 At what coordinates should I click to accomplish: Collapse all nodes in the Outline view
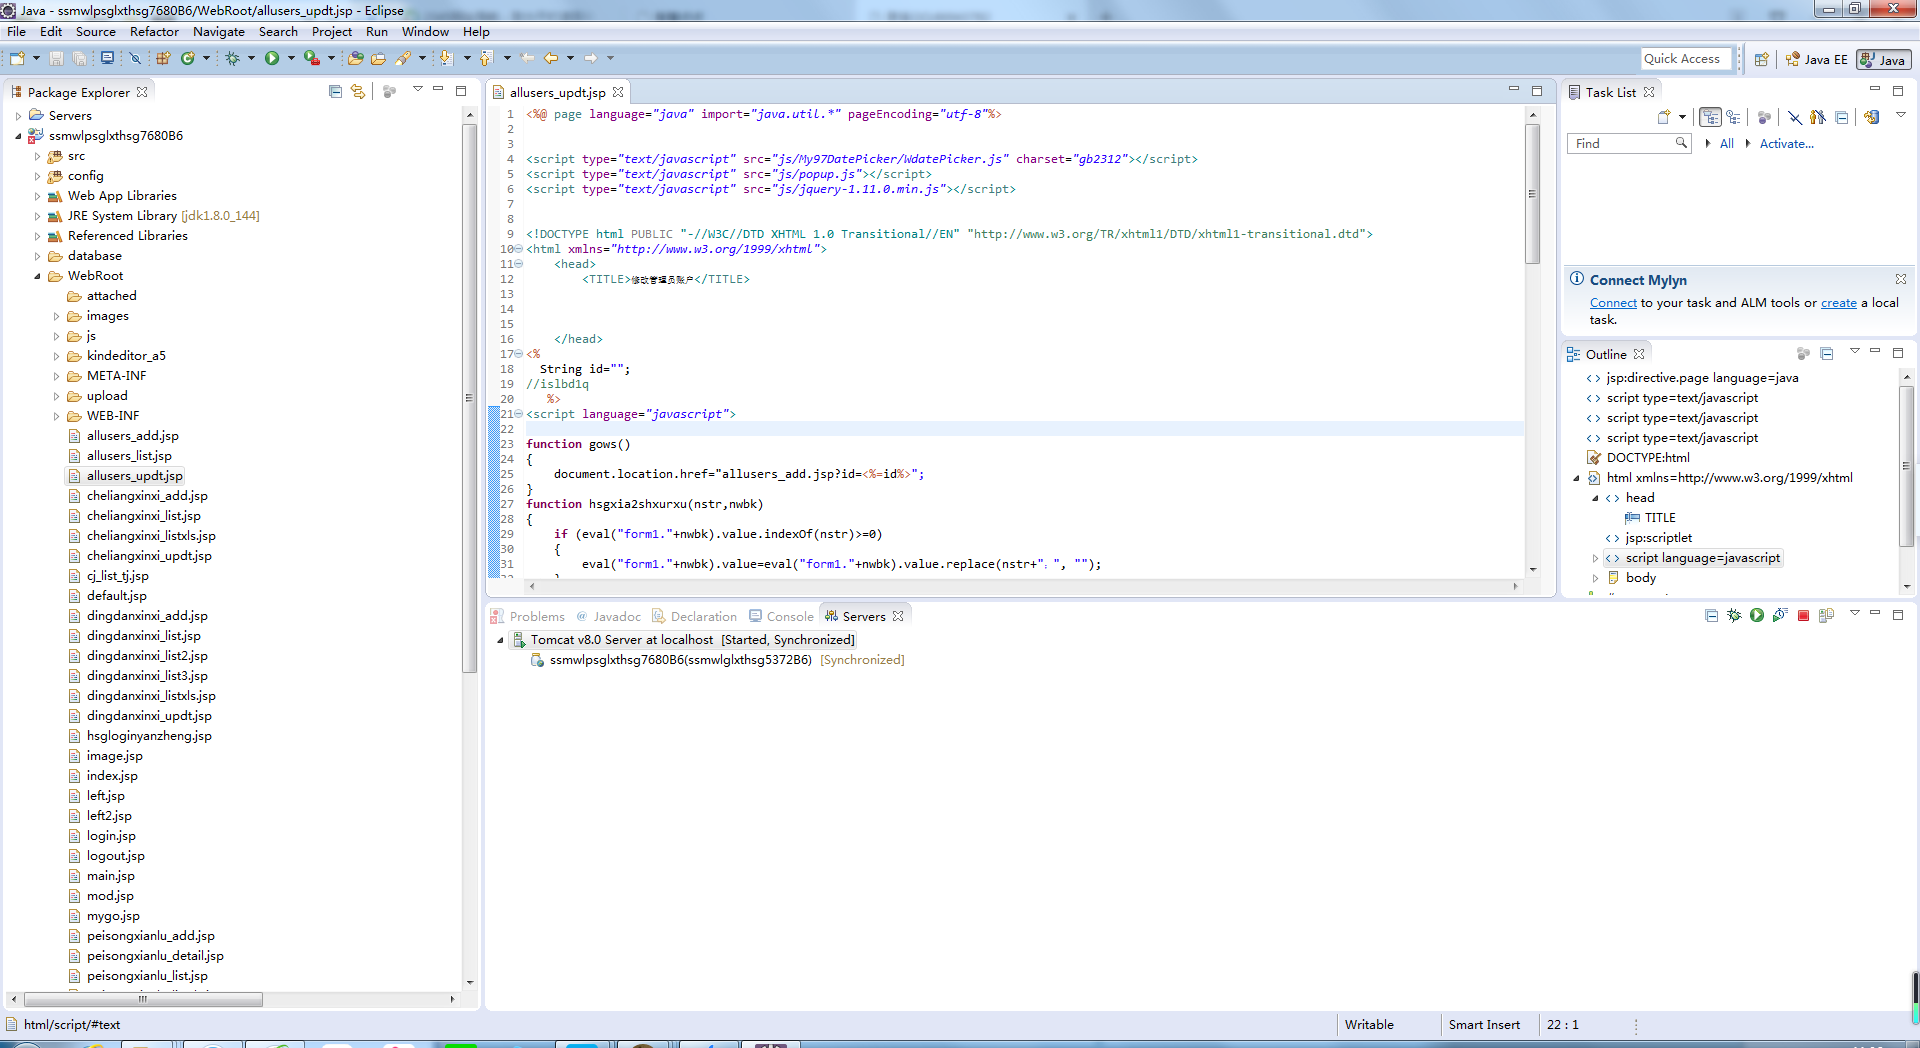(x=1826, y=354)
